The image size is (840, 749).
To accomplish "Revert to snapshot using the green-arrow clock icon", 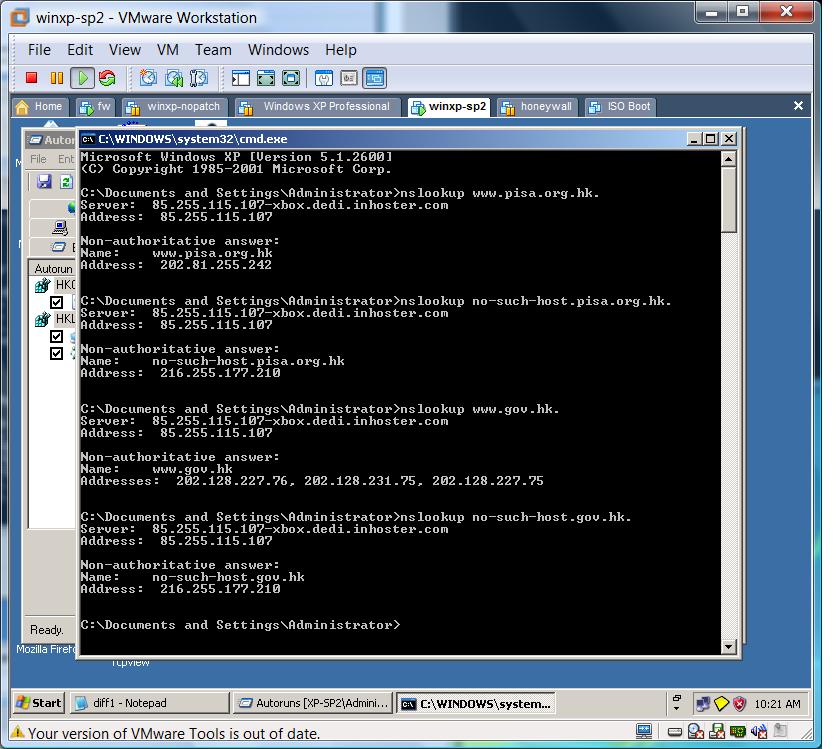I will tap(174, 78).
